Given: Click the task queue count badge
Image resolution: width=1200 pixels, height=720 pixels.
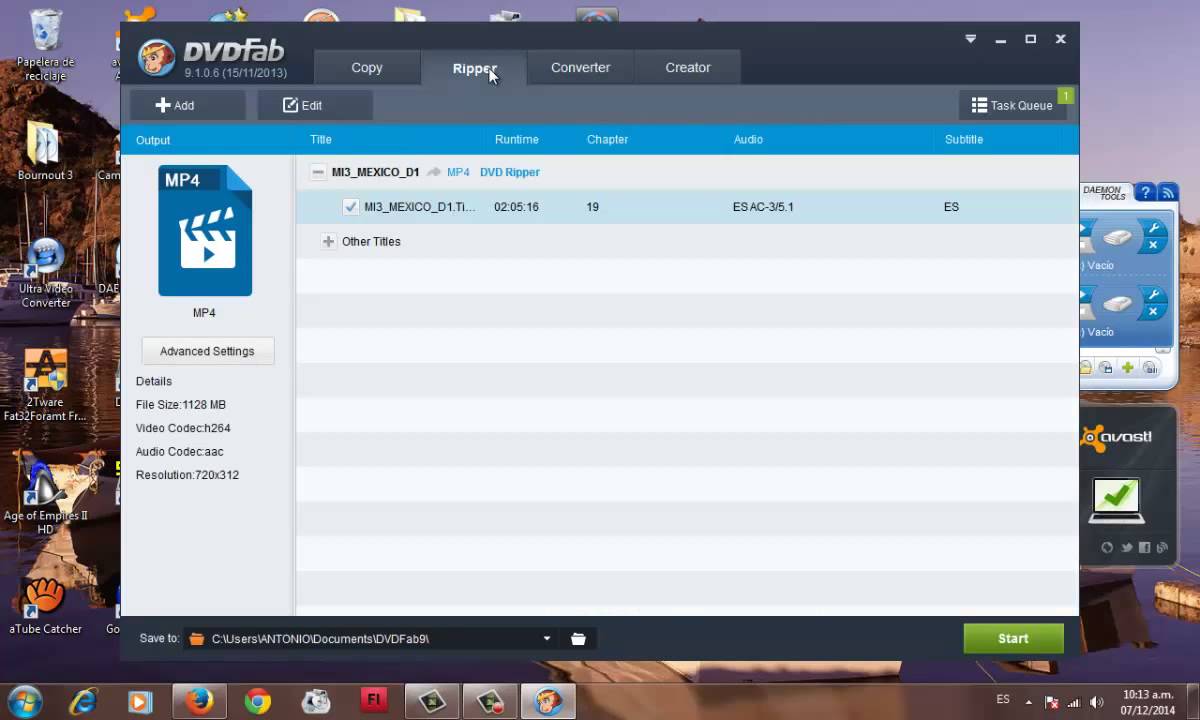Looking at the screenshot, I should pos(1066,96).
